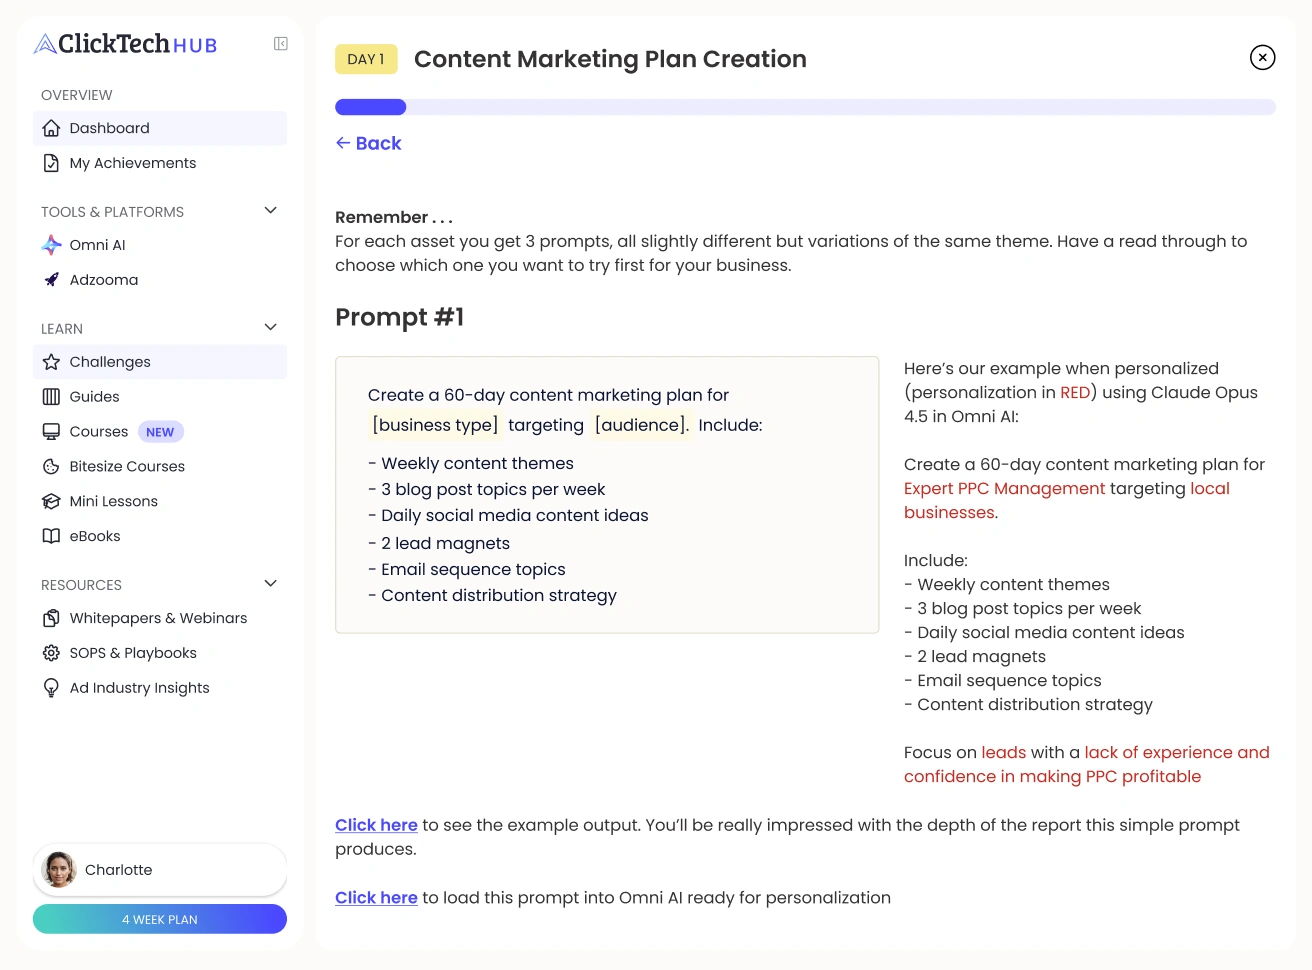
Task: Collapse the sidebar panel icon
Action: pyautogui.click(x=281, y=44)
